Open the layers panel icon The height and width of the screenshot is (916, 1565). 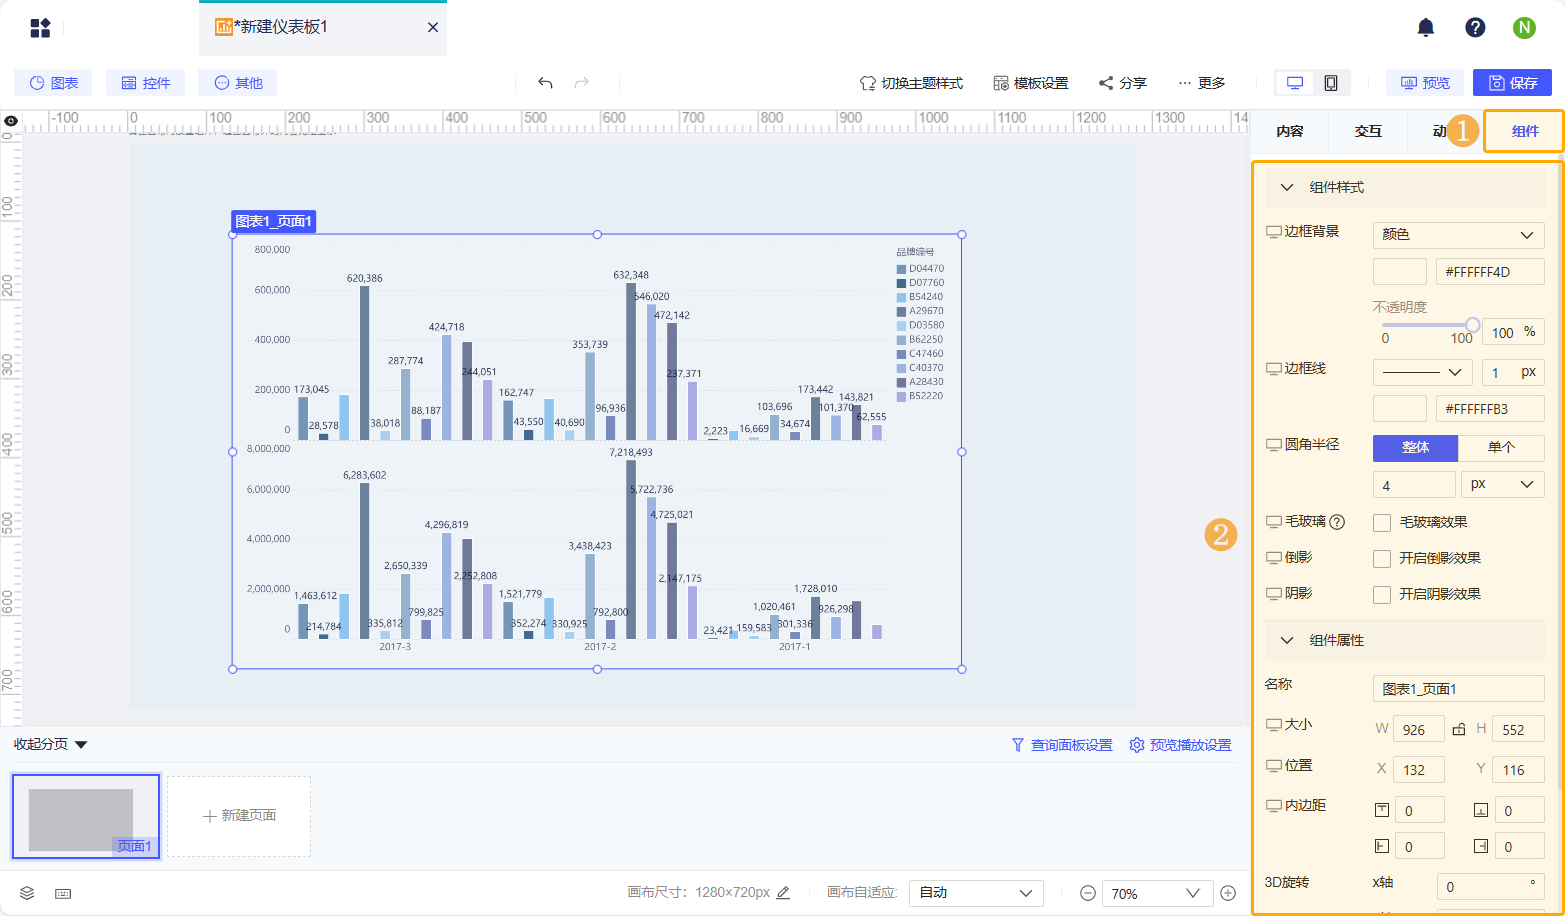pyautogui.click(x=27, y=893)
